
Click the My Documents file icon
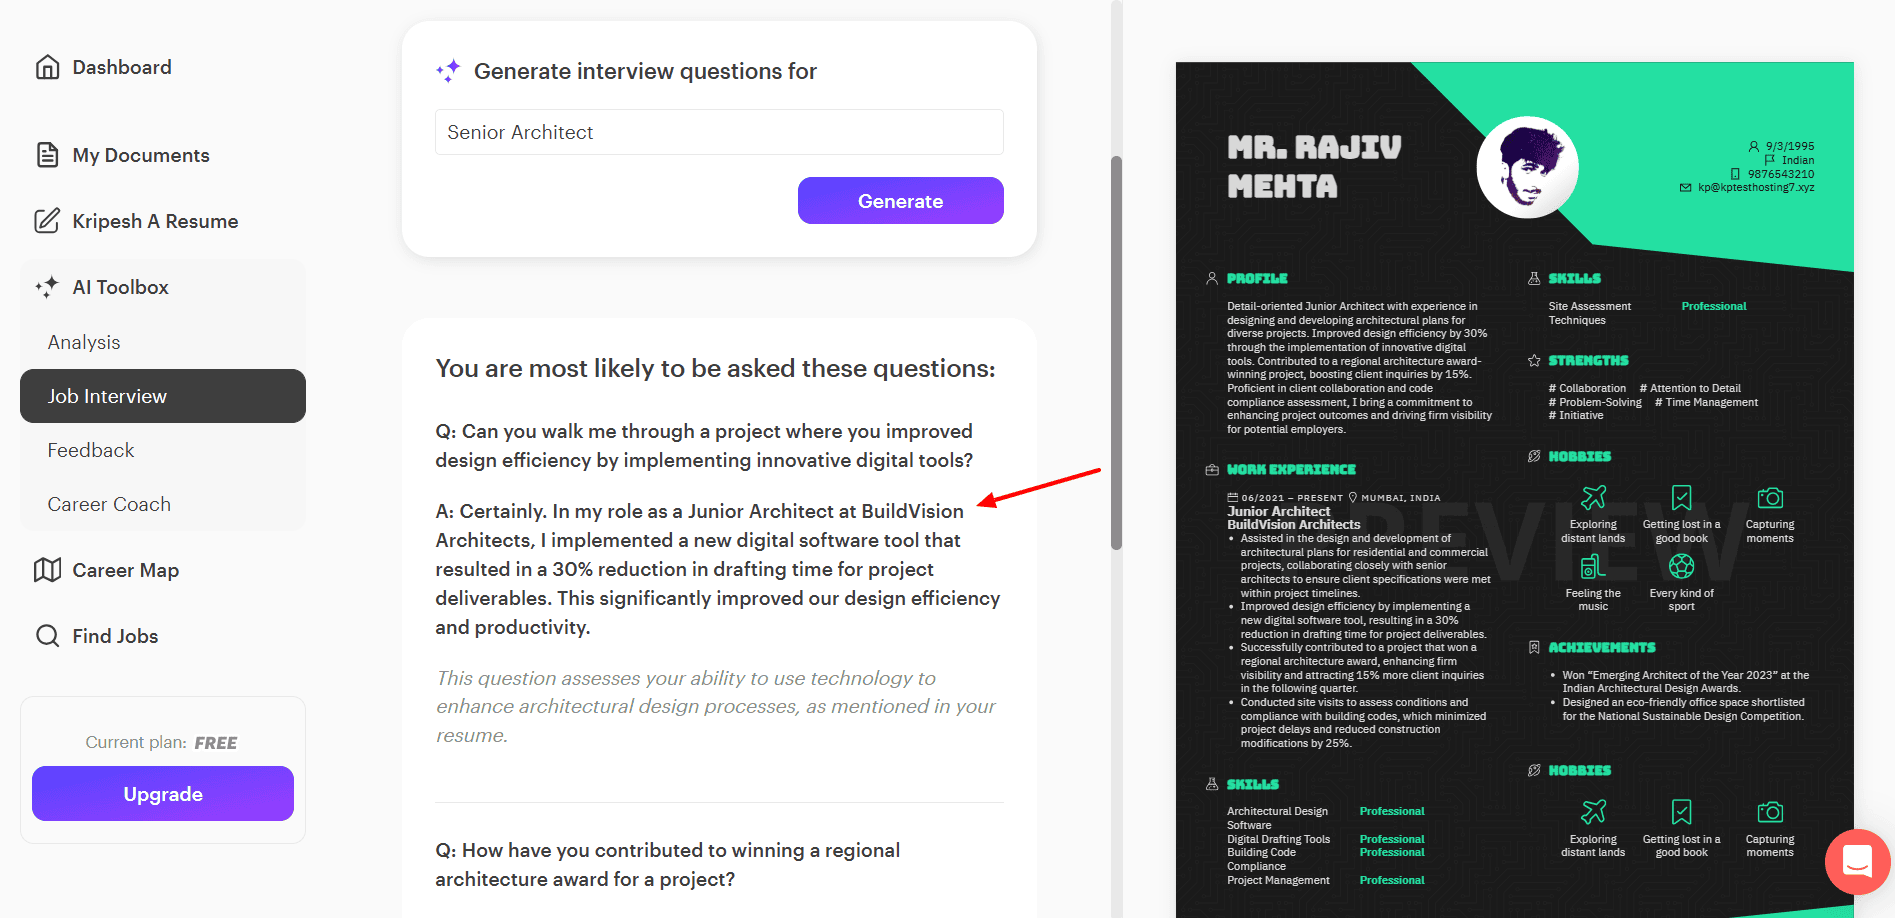click(x=47, y=155)
